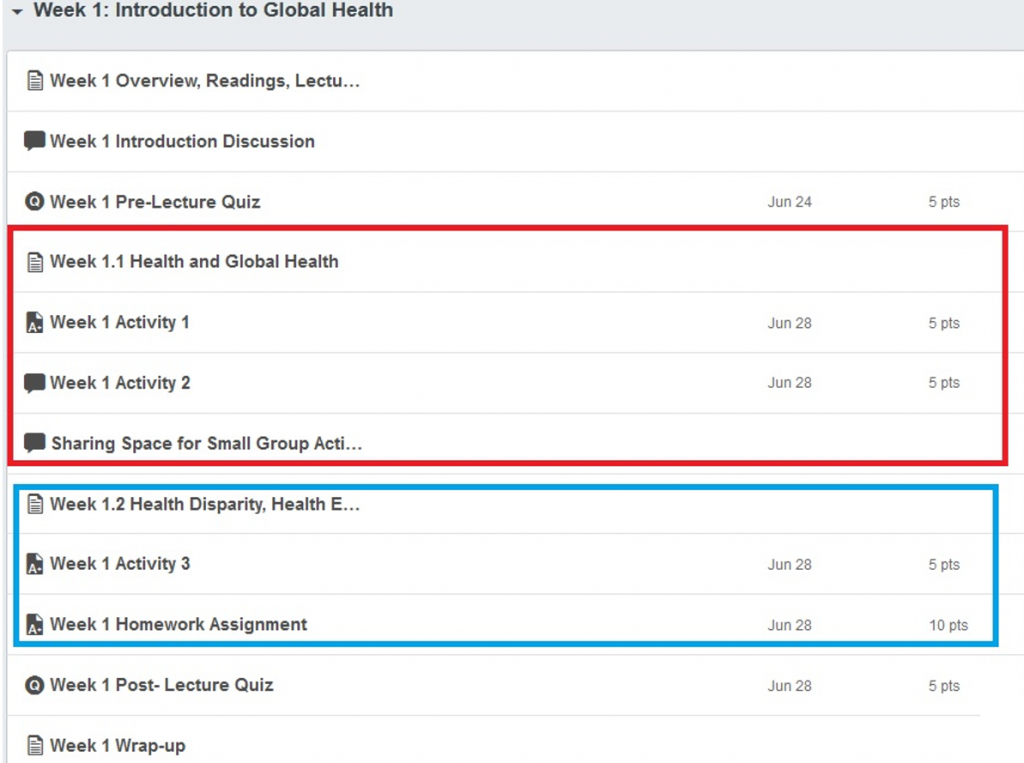Open Week 1 Activity 3 assignment
The height and width of the screenshot is (763, 1024).
click(120, 564)
